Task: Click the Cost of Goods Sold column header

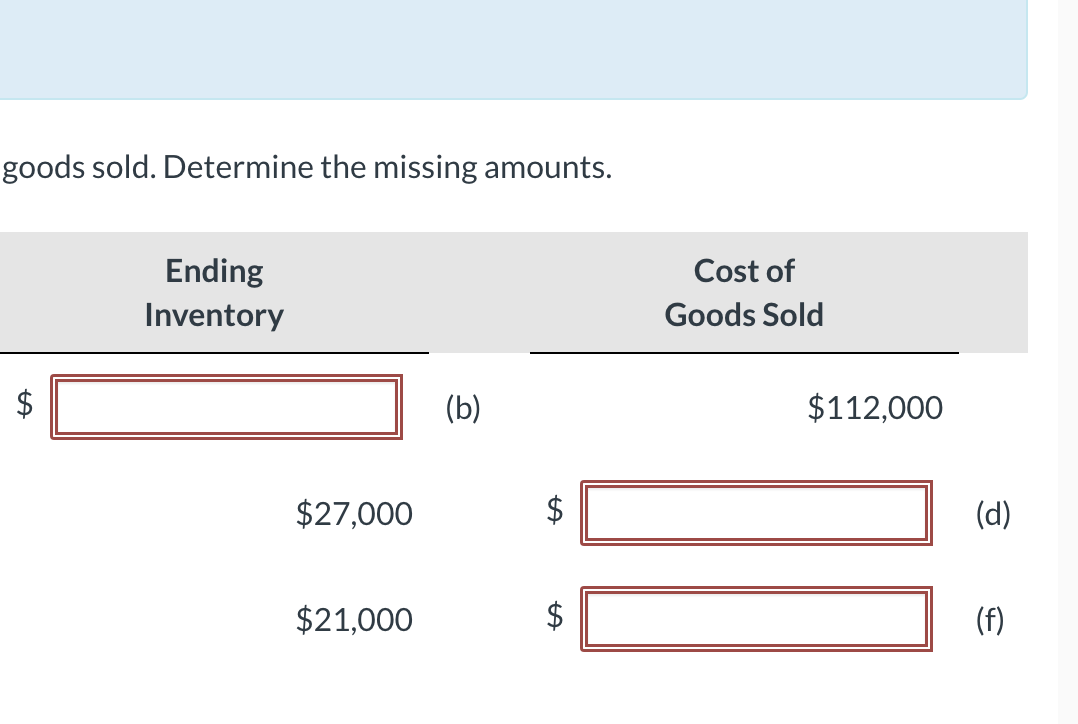Action: point(743,292)
